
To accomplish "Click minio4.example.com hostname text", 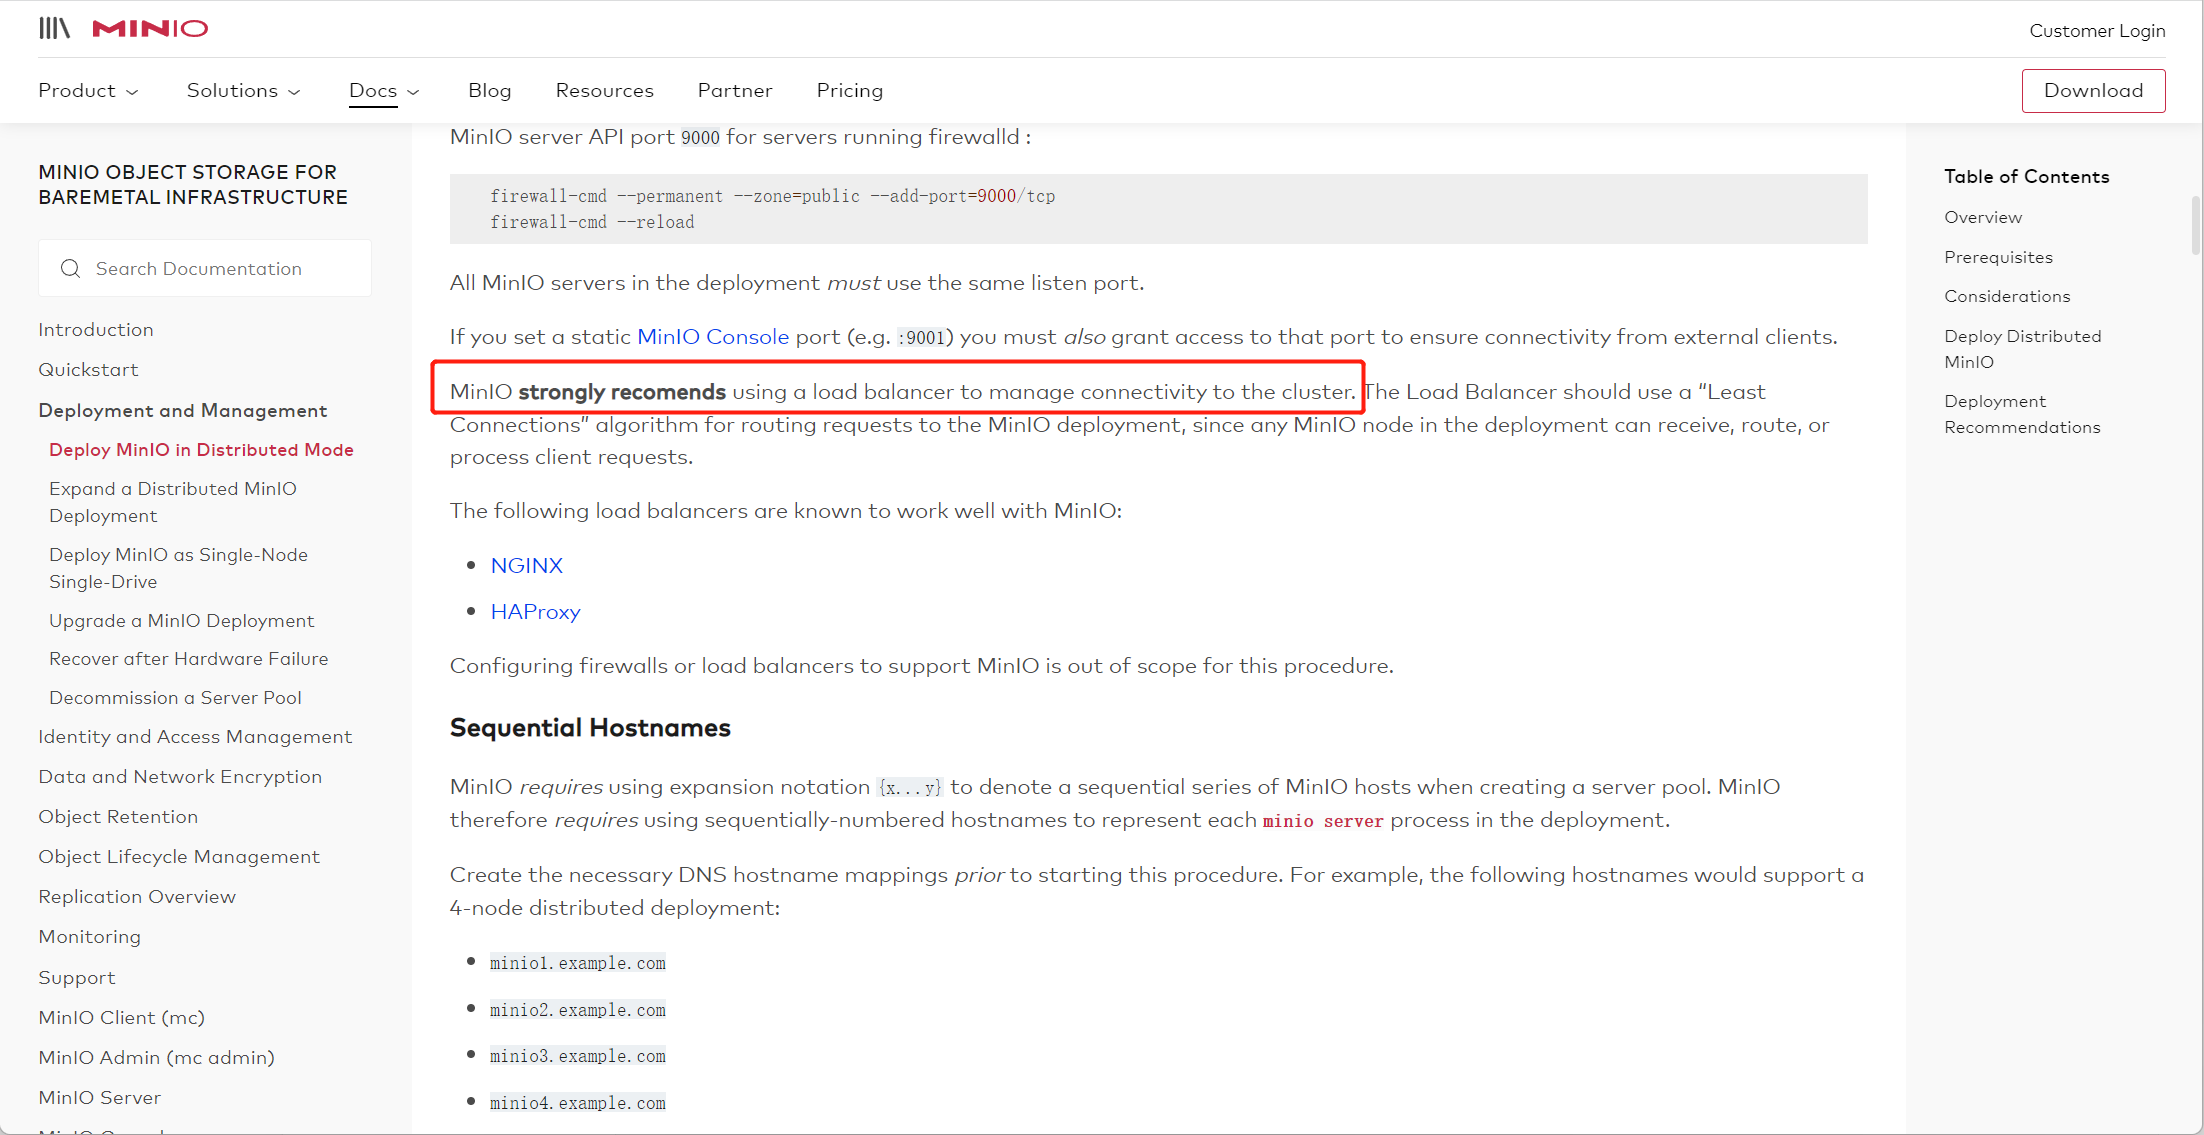I will click(x=577, y=1103).
